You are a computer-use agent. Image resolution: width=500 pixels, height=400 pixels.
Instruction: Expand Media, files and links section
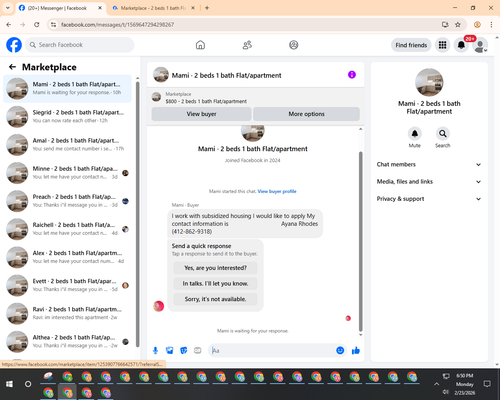pos(429,182)
